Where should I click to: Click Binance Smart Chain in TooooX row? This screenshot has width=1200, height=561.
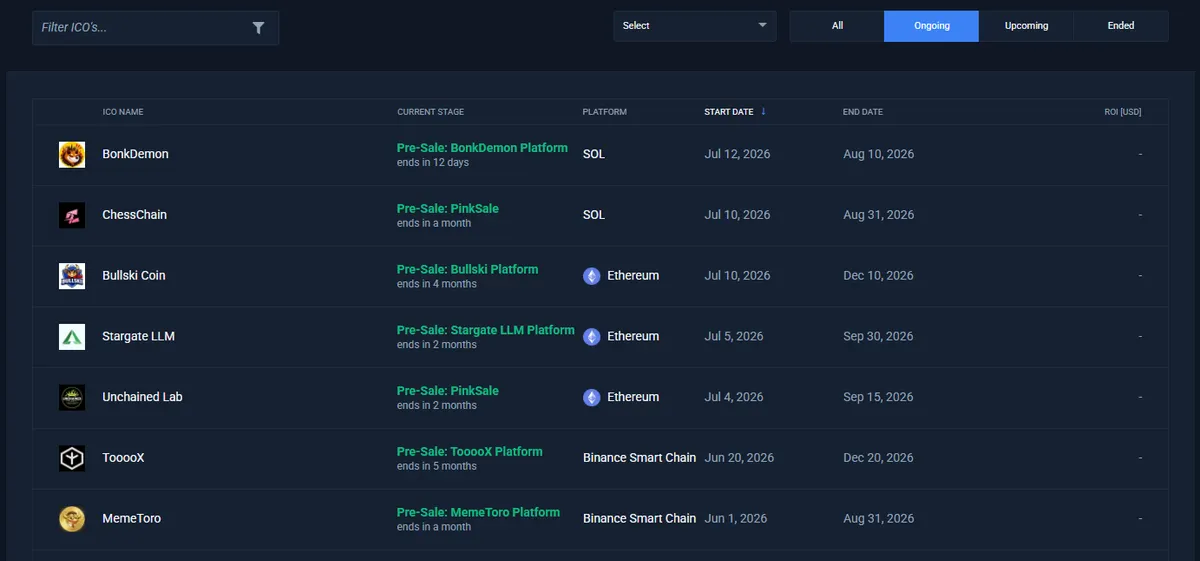tap(639, 458)
